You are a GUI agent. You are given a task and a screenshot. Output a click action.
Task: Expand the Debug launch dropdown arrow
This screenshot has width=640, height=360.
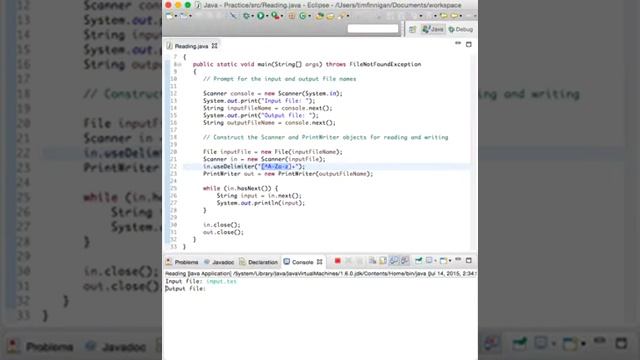(253, 16)
